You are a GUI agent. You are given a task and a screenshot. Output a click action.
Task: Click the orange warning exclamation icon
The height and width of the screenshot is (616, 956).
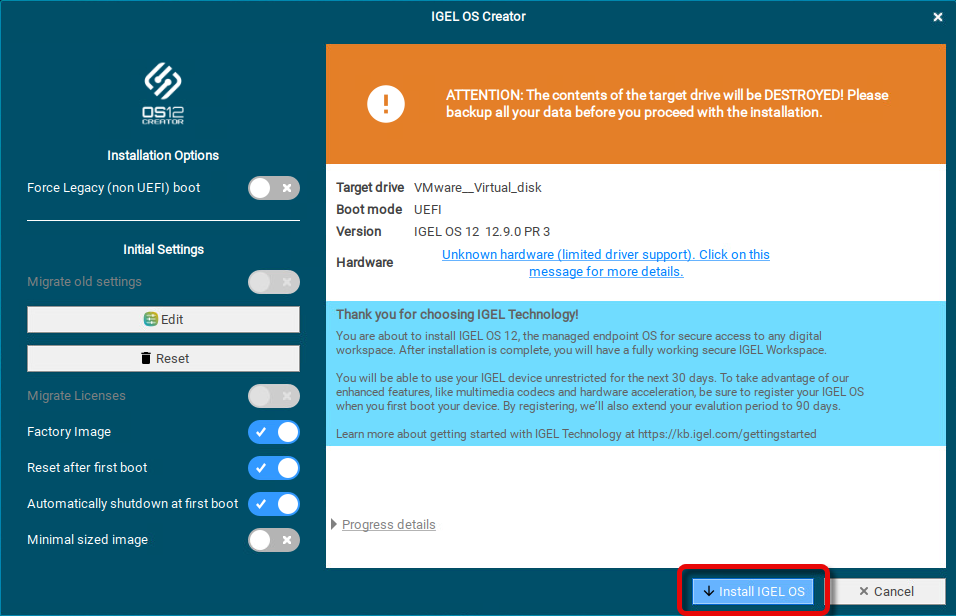[385, 104]
